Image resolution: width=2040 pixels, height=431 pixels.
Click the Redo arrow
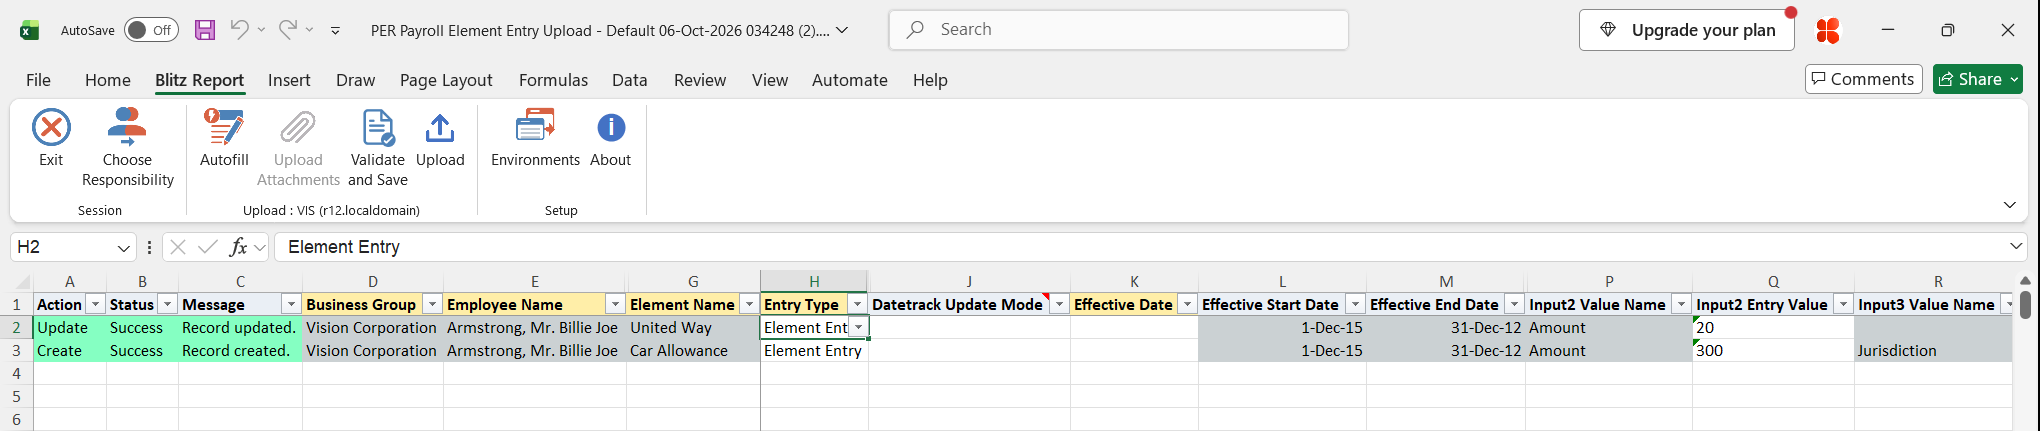tap(287, 29)
